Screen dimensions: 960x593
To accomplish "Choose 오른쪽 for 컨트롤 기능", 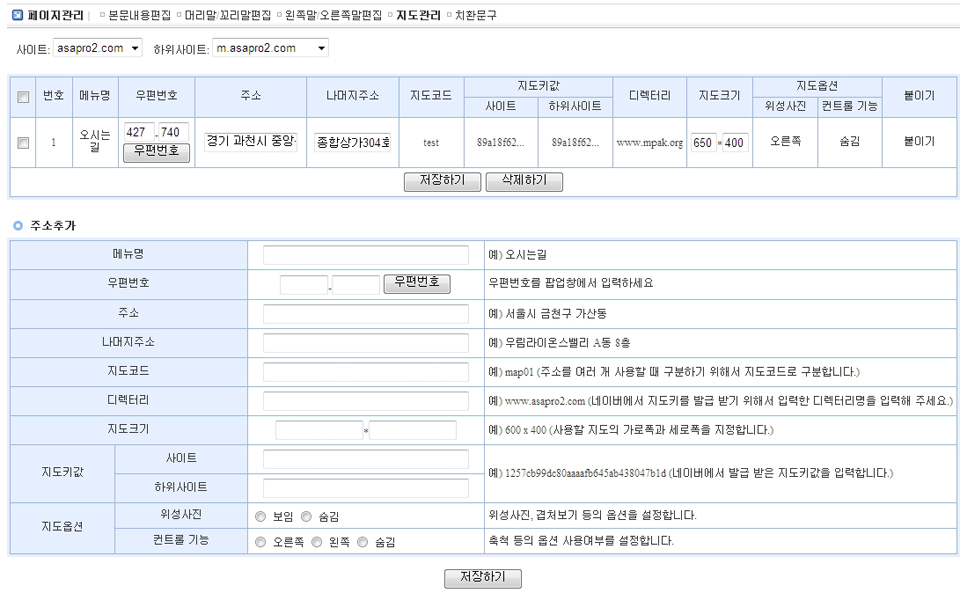I will pyautogui.click(x=260, y=542).
